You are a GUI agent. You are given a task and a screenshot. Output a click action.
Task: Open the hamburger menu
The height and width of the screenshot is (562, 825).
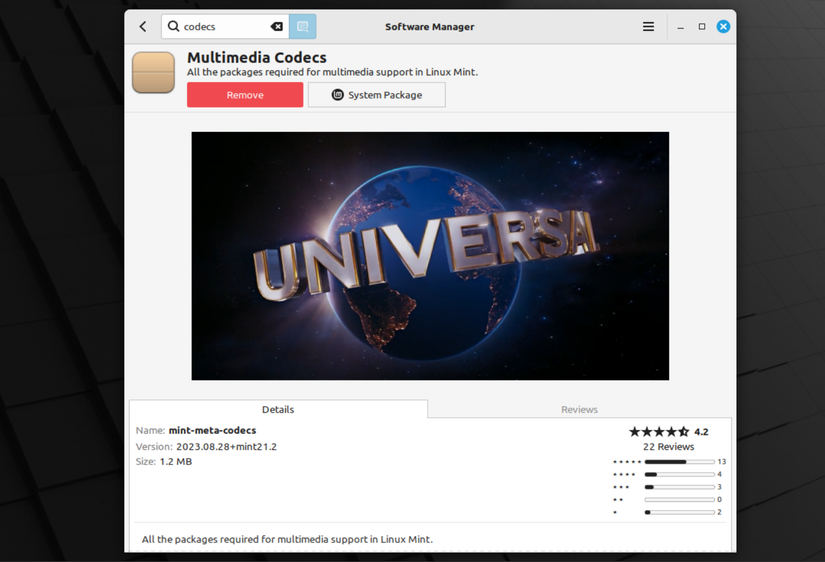coord(648,27)
